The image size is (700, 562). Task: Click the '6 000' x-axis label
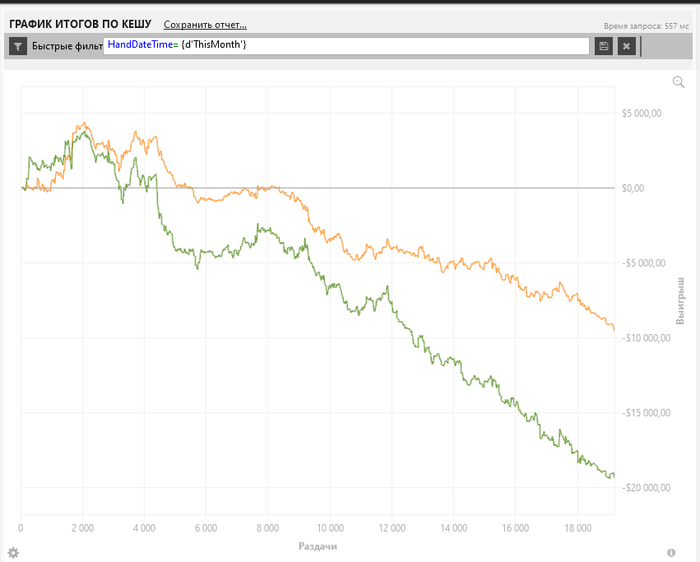pyautogui.click(x=206, y=529)
